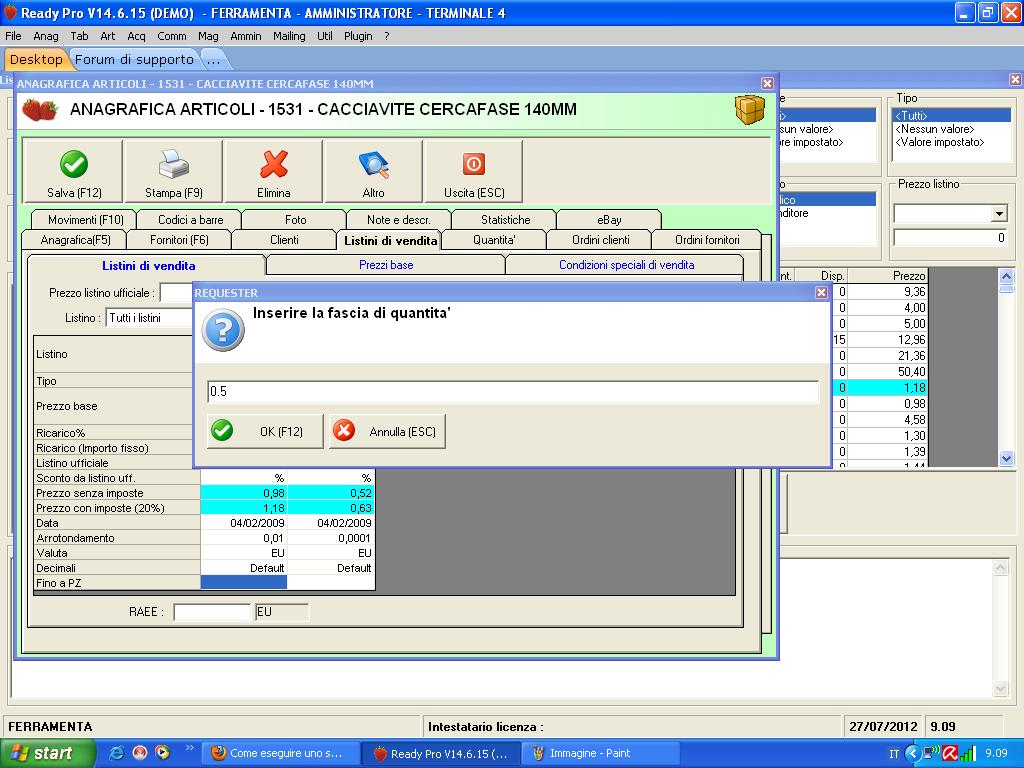The width and height of the screenshot is (1024, 768).
Task: Select the Statistiche tab
Action: (505, 220)
